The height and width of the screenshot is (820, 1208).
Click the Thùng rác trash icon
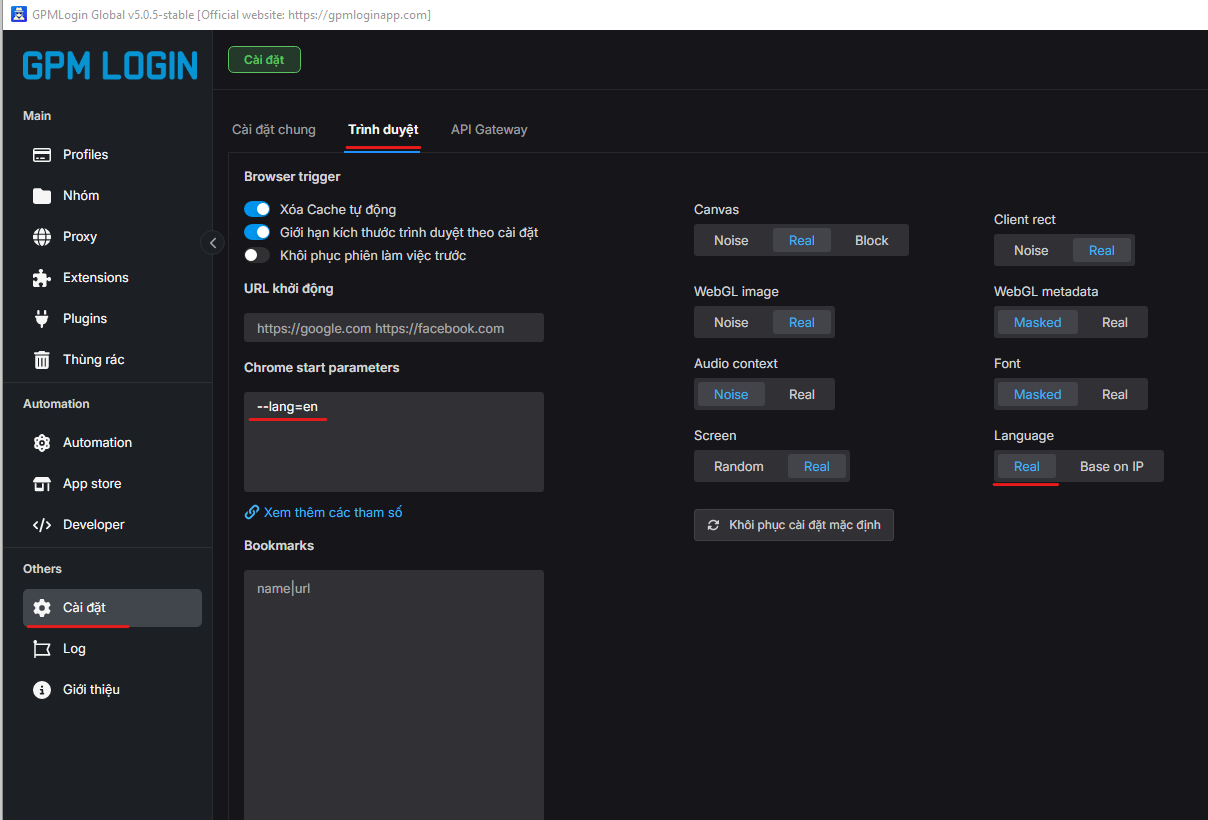[x=42, y=360]
